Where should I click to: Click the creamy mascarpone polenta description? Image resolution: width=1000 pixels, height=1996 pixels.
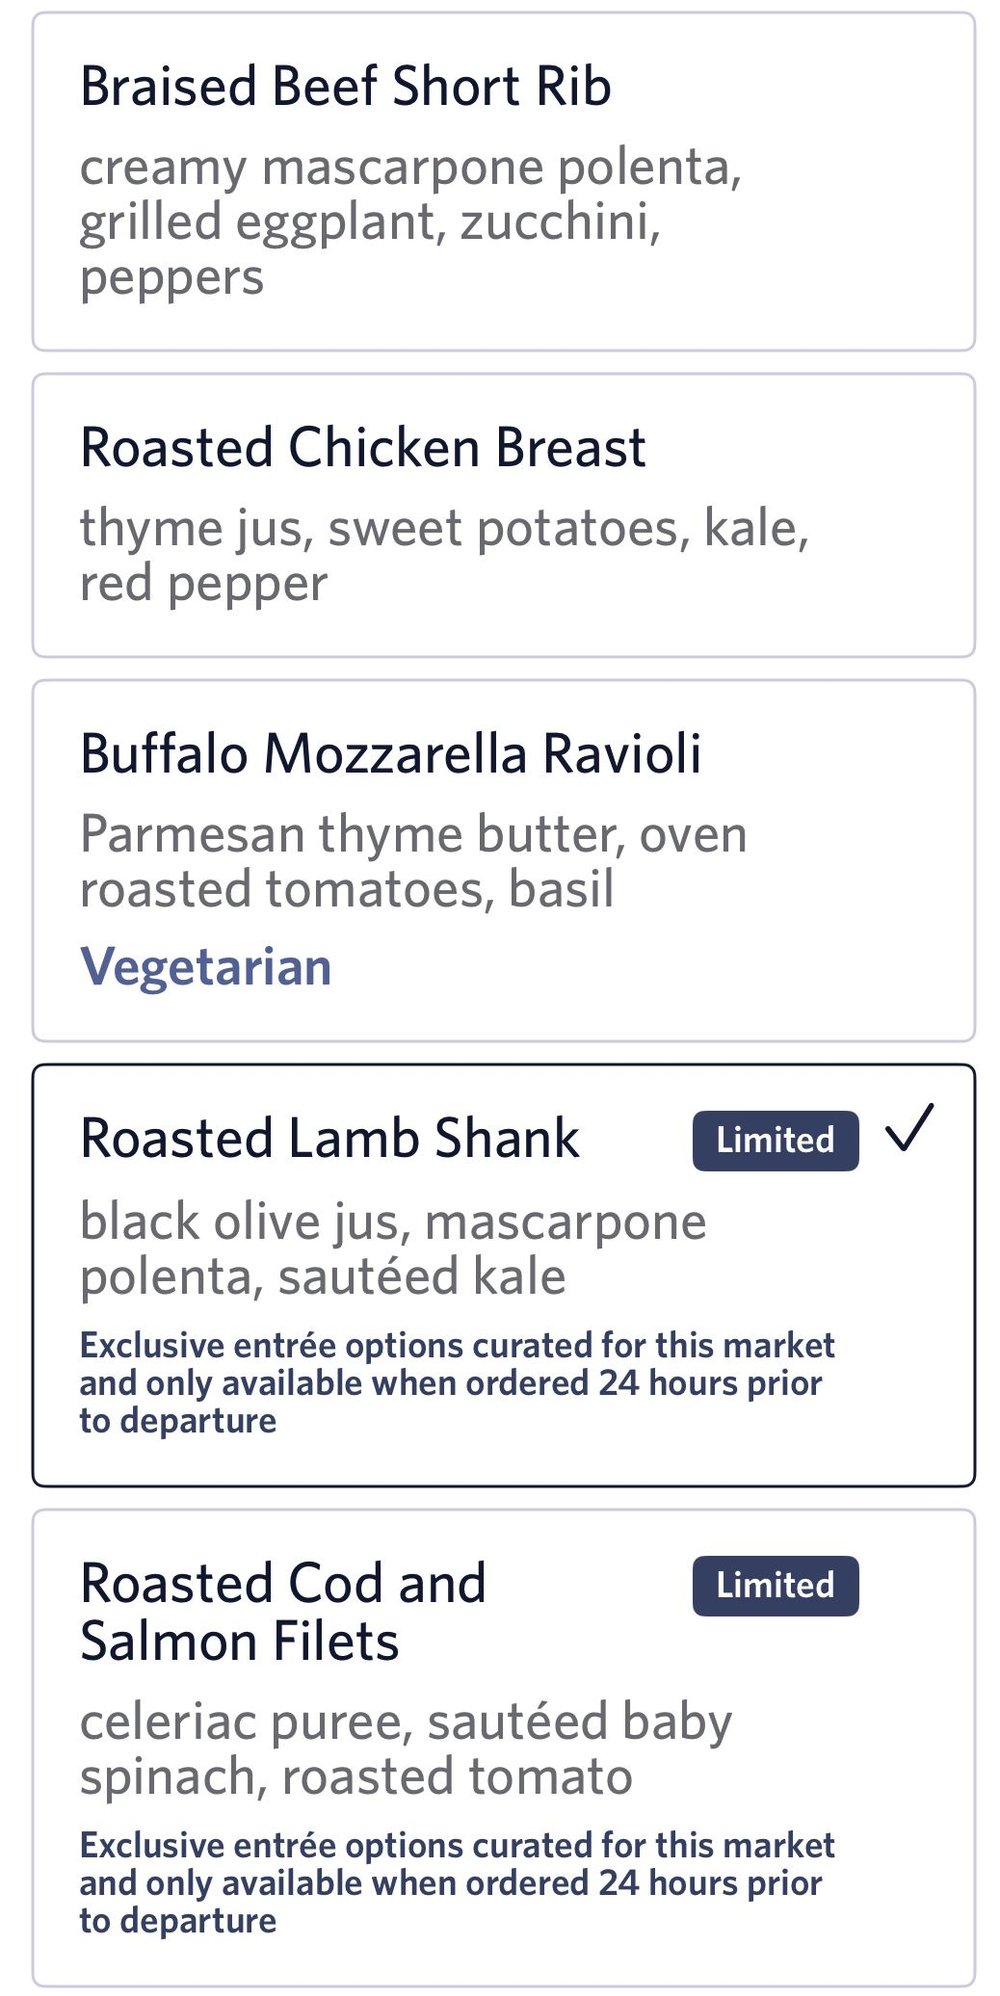410,222
